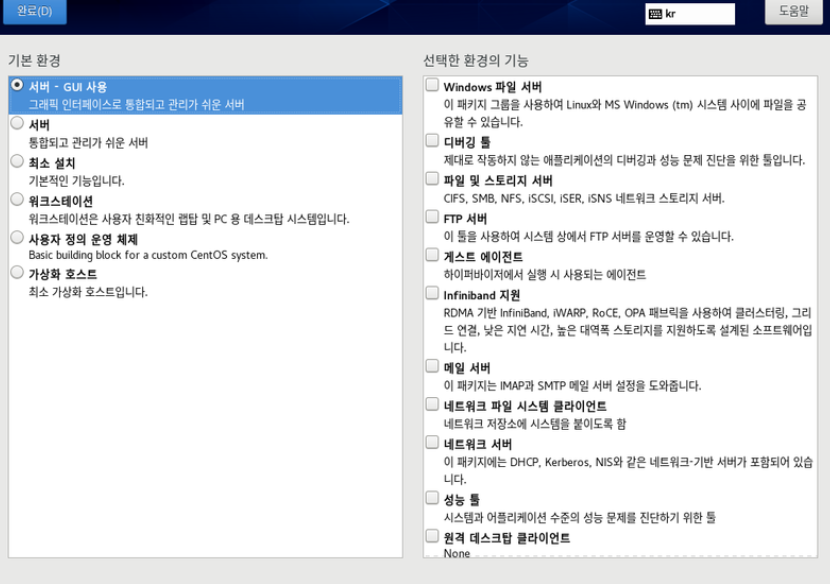Viewport: 830px width, 584px height.
Task: Select the 가상화 호스트 radio button
Action: tap(17, 272)
